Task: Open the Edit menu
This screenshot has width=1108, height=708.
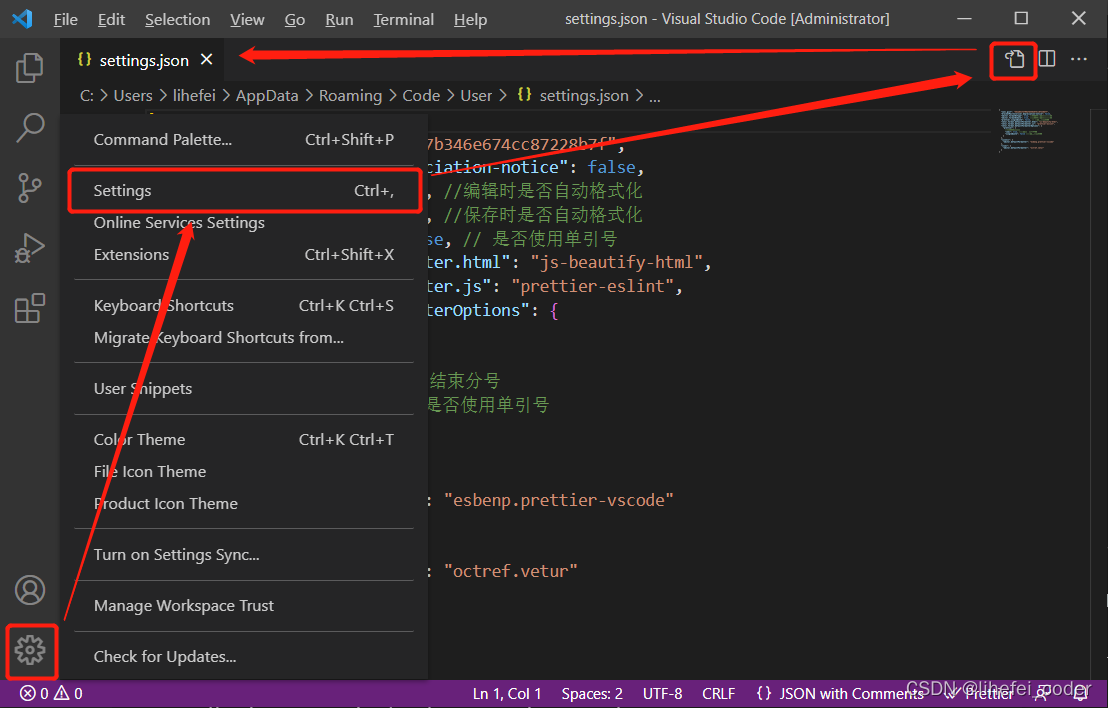Action: (111, 19)
